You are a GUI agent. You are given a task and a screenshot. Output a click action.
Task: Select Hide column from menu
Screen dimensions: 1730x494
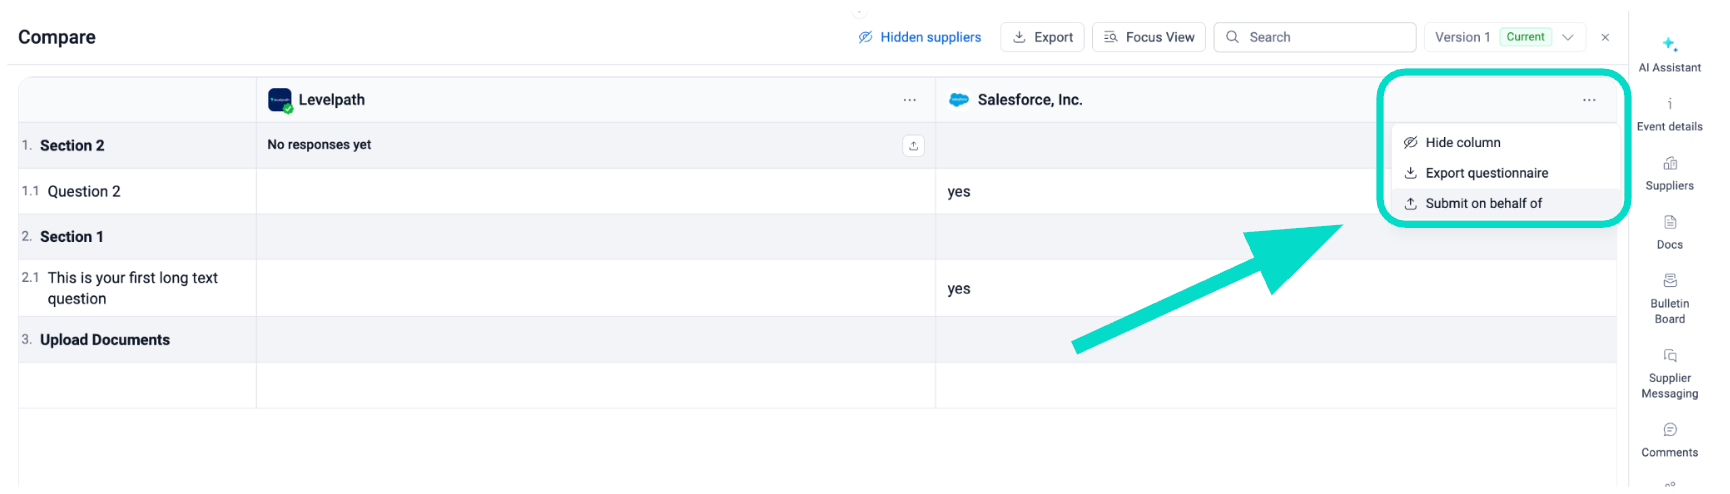[1462, 143]
